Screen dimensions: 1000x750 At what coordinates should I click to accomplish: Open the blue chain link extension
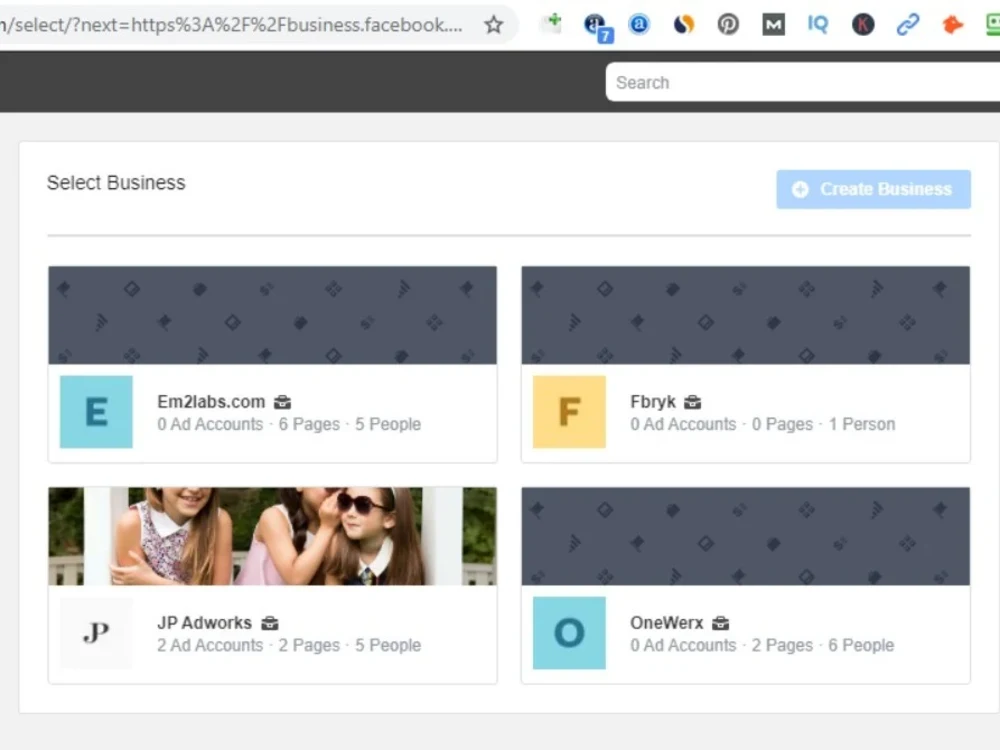908,25
